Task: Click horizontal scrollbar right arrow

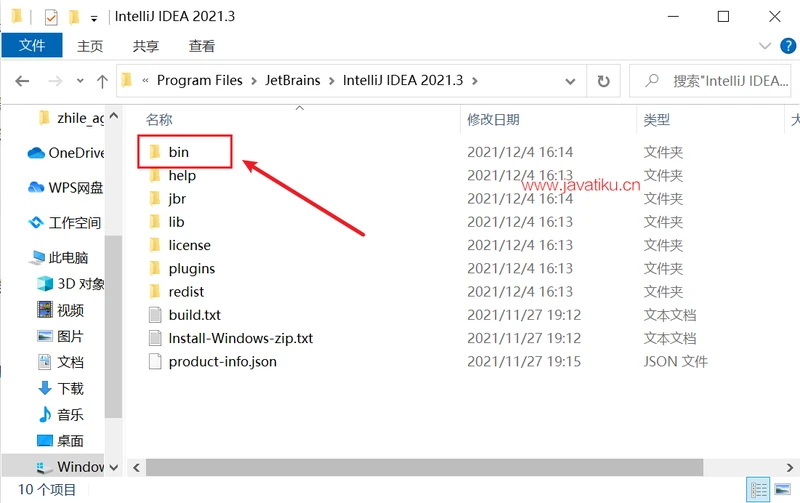Action: [x=790, y=467]
